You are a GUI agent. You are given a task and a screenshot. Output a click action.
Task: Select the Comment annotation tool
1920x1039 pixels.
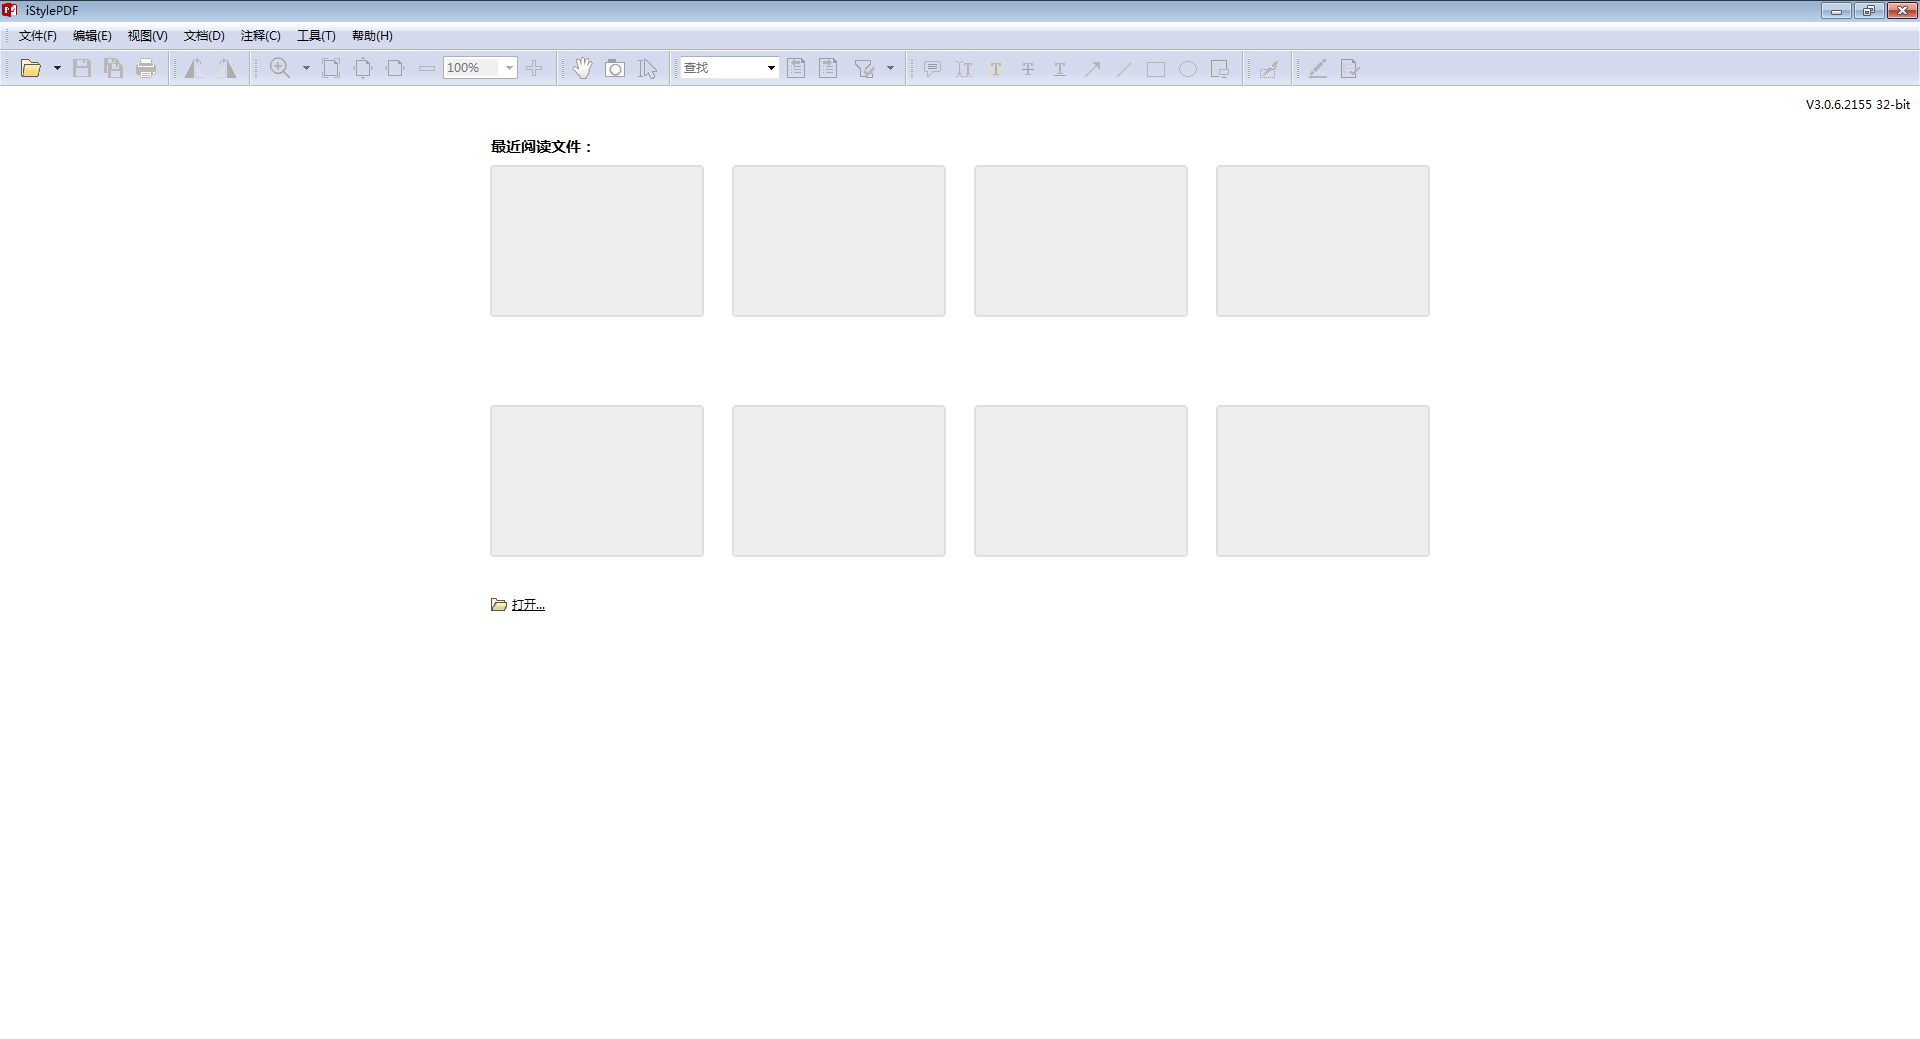point(932,68)
